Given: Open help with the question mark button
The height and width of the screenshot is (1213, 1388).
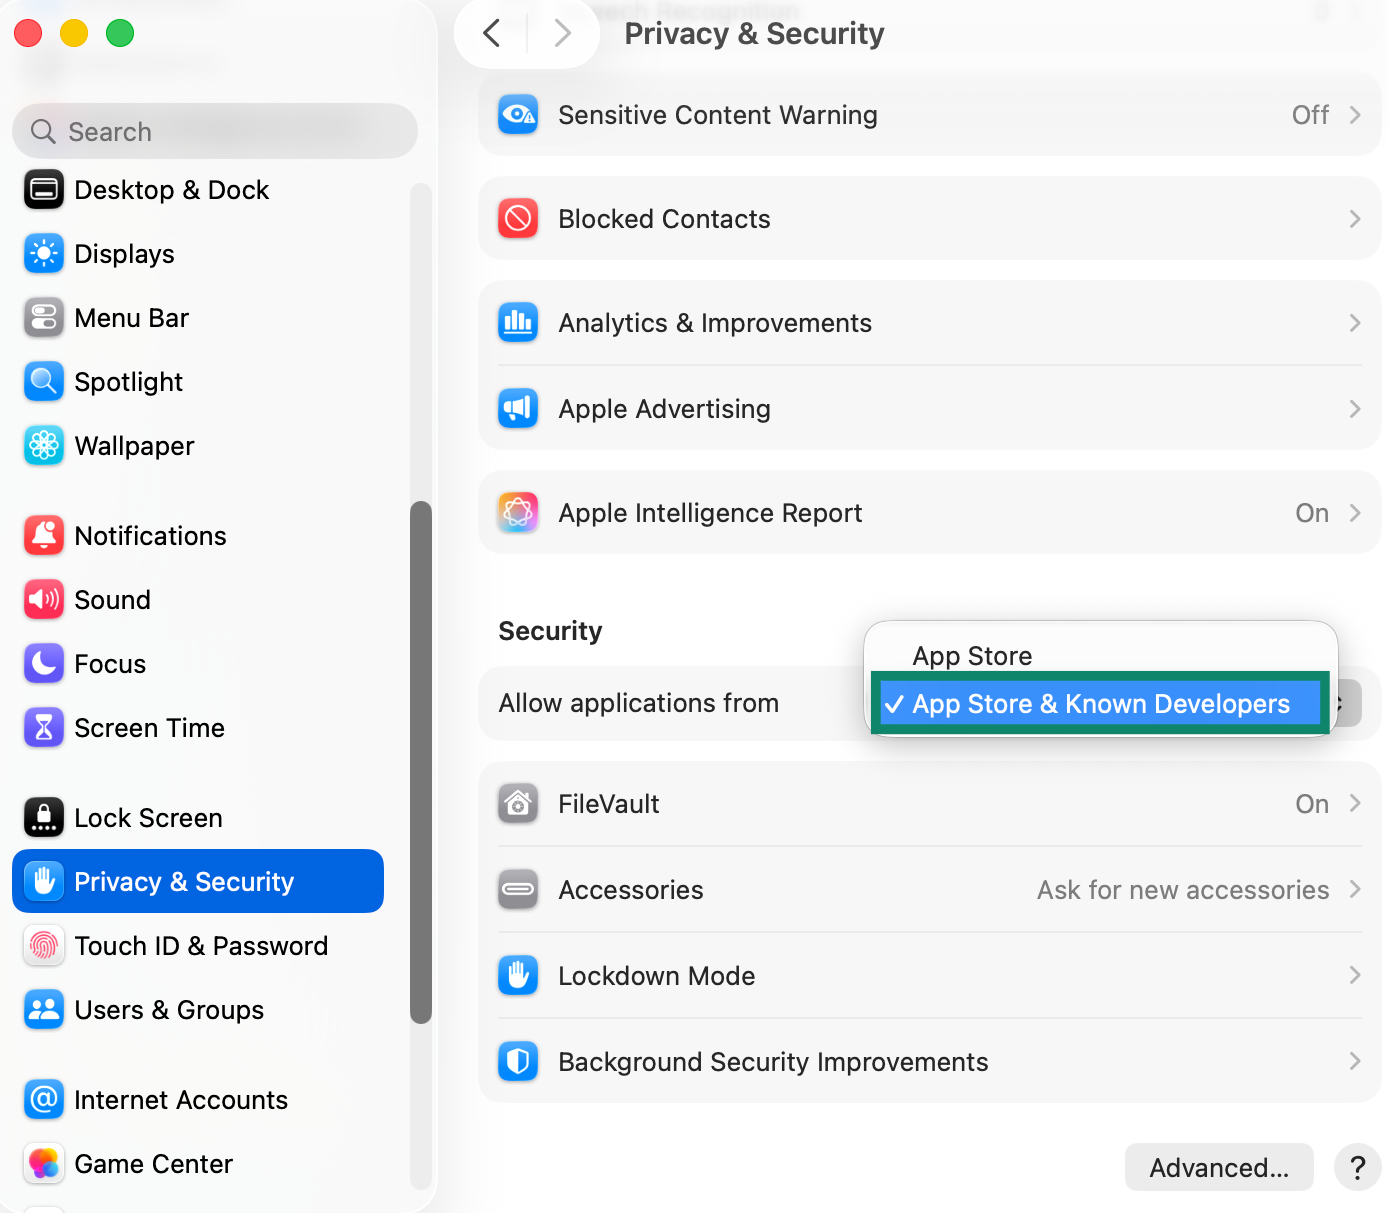Looking at the screenshot, I should [x=1357, y=1167].
